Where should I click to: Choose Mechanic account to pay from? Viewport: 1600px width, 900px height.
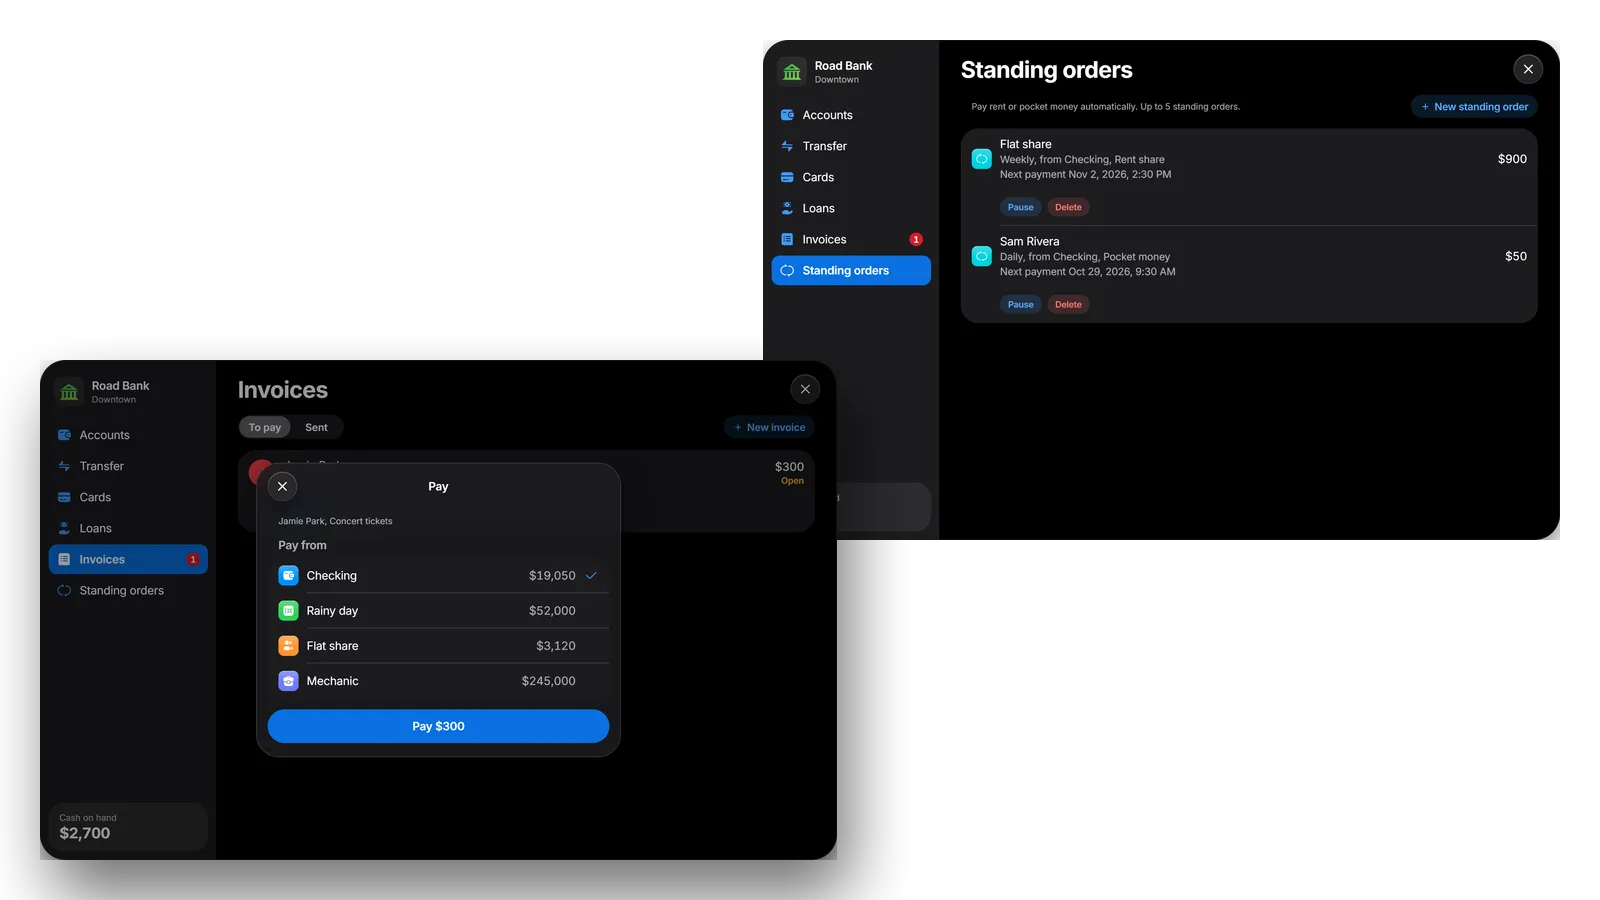click(x=438, y=681)
